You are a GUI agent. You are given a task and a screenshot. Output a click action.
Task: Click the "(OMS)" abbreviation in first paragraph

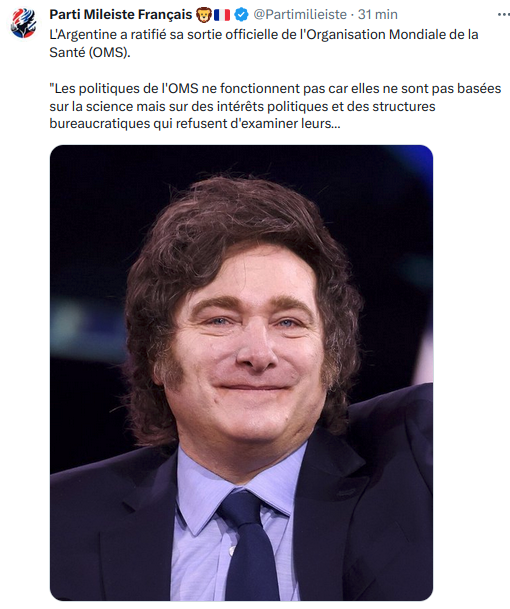pyautogui.click(x=109, y=52)
